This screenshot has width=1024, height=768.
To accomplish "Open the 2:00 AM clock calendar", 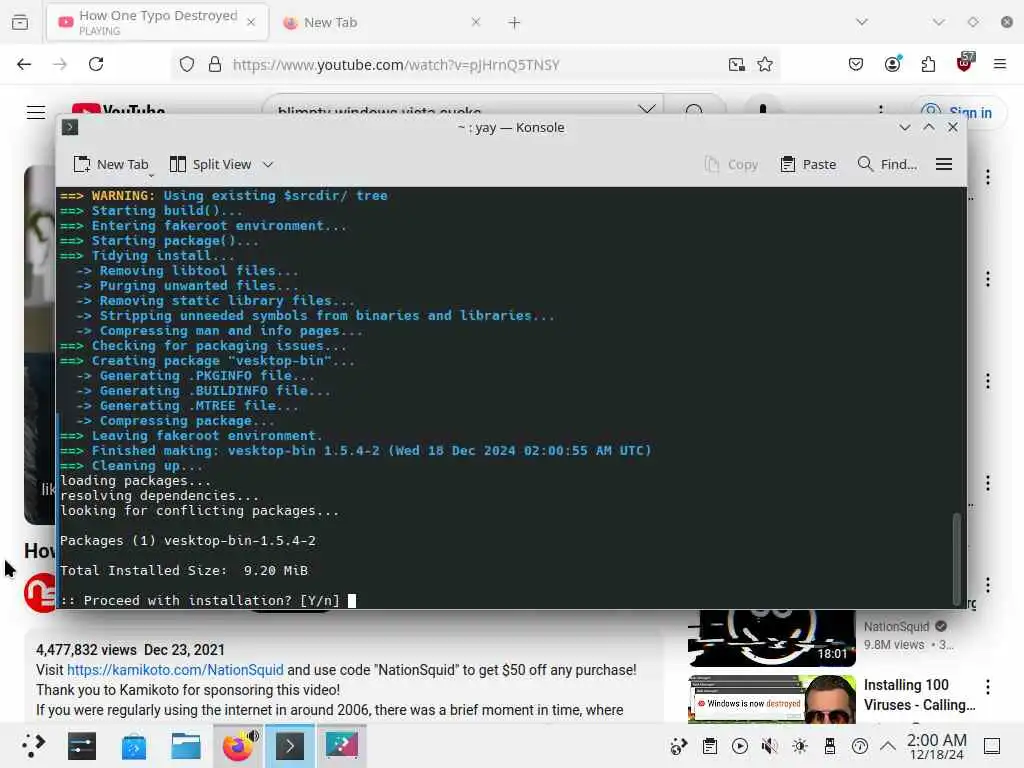I will tap(936, 746).
